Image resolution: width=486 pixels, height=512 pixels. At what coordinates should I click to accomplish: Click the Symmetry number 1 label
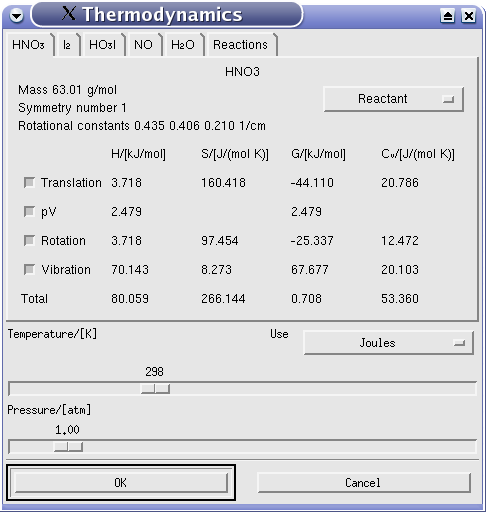pyautogui.click(x=72, y=108)
